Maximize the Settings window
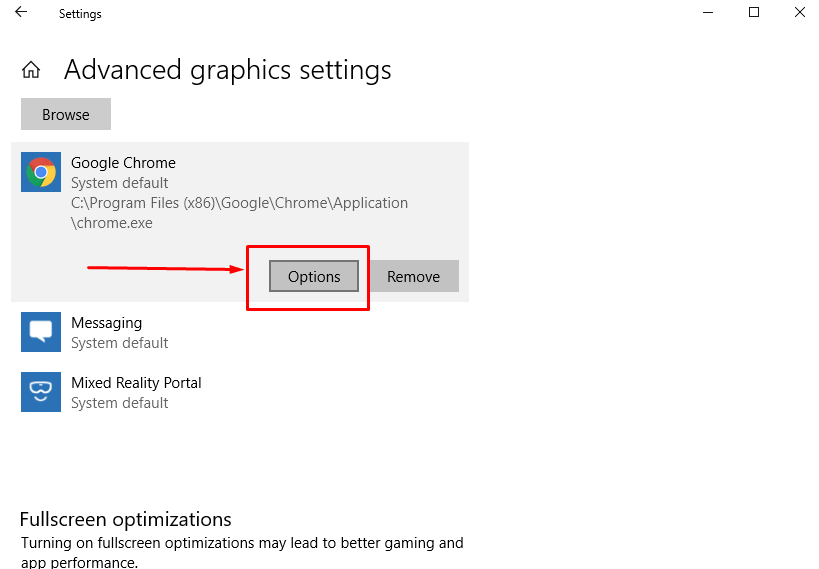The height and width of the screenshot is (569, 819). [754, 13]
